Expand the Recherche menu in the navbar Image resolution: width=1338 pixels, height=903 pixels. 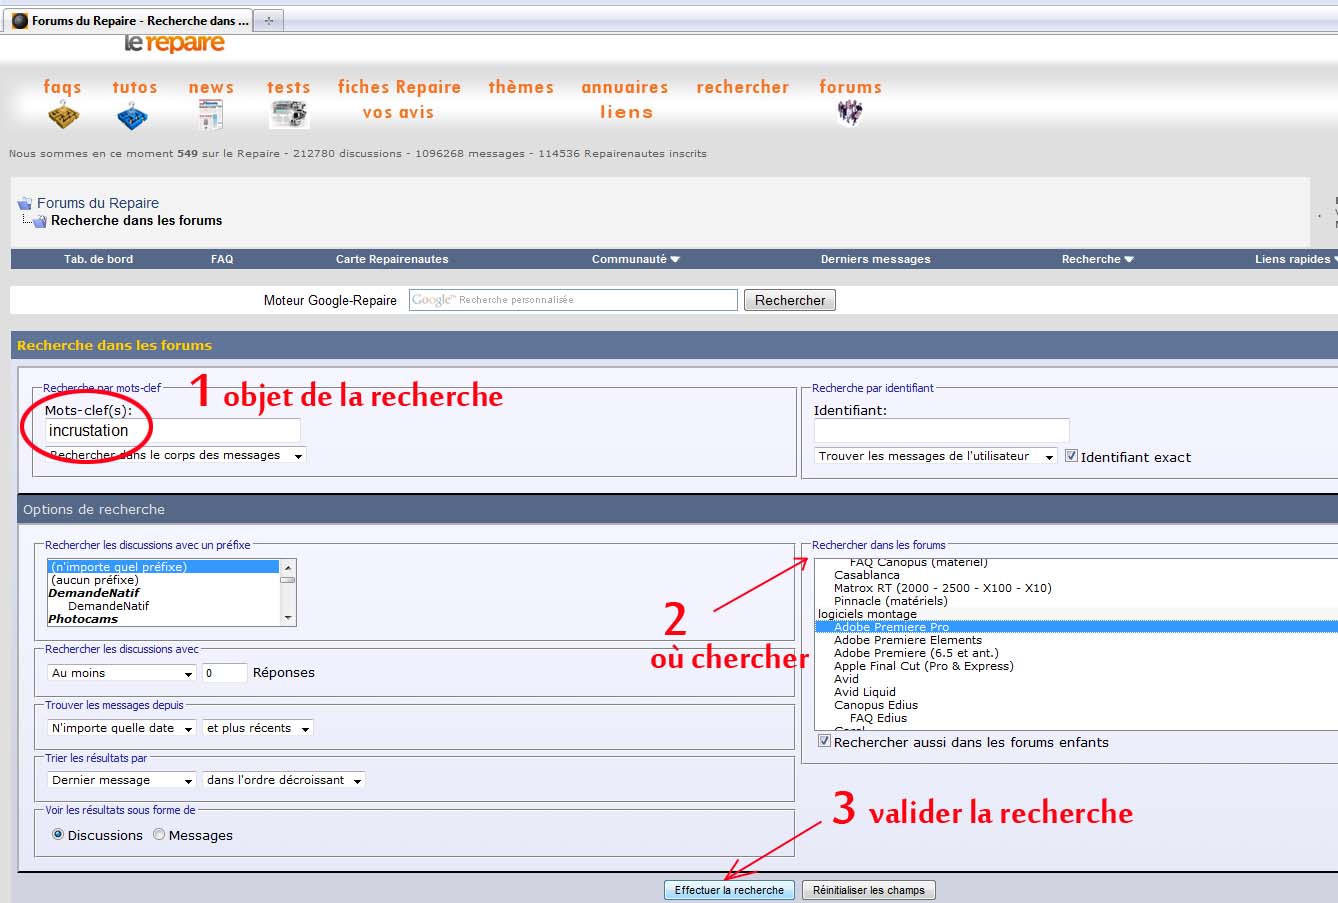pyautogui.click(x=1097, y=259)
